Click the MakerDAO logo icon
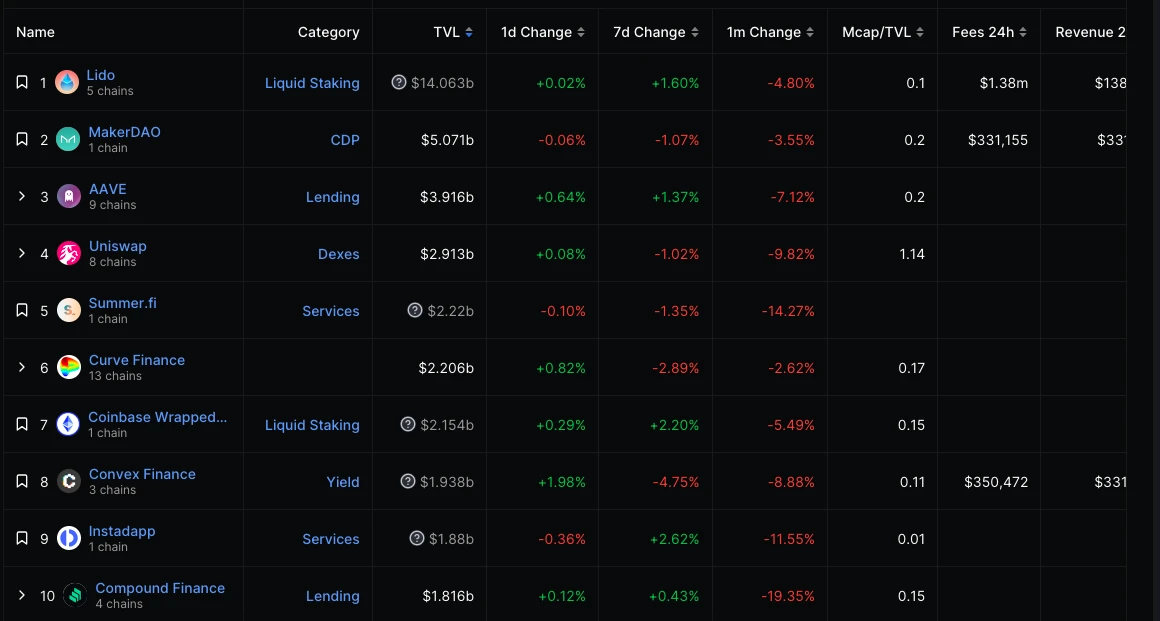Screen dimensions: 1160x621 pyautogui.click(x=68, y=139)
